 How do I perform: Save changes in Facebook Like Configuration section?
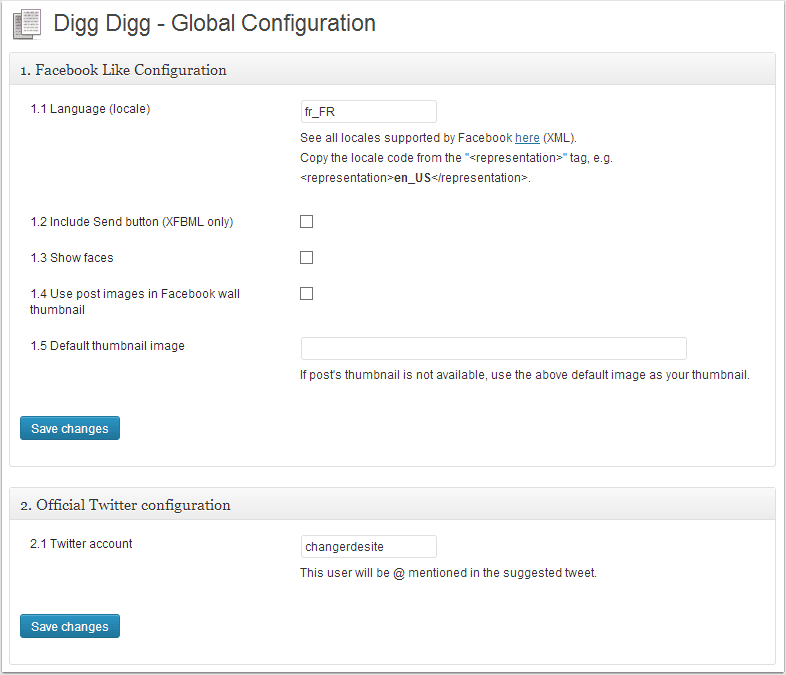70,428
